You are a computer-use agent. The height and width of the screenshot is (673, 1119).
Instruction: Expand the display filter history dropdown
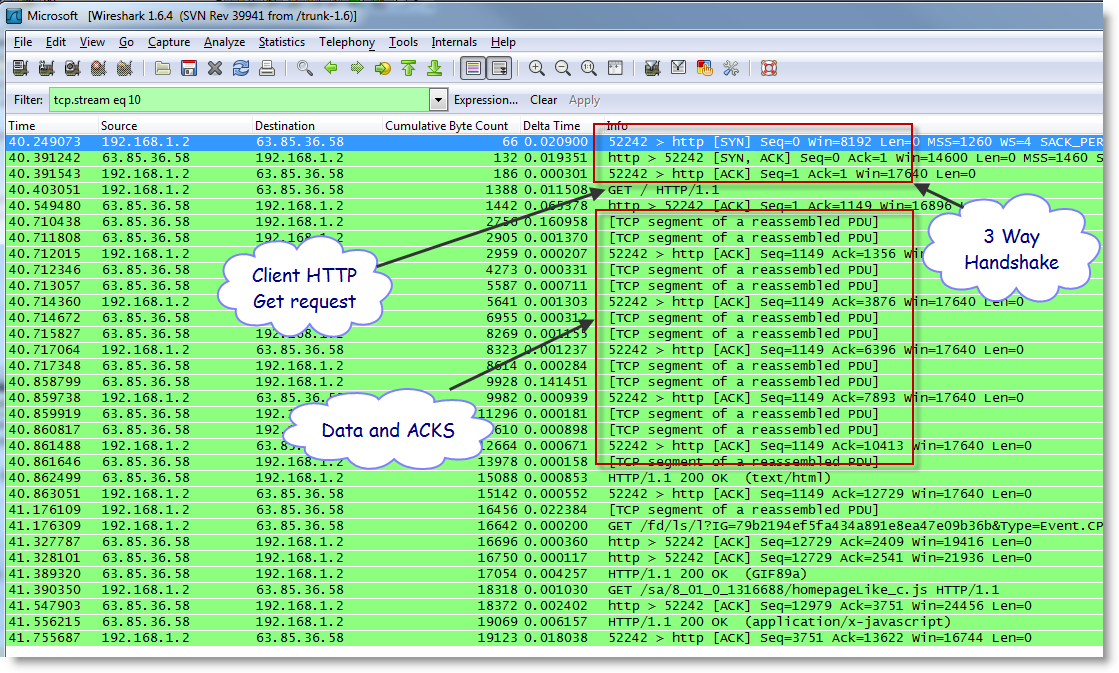438,100
